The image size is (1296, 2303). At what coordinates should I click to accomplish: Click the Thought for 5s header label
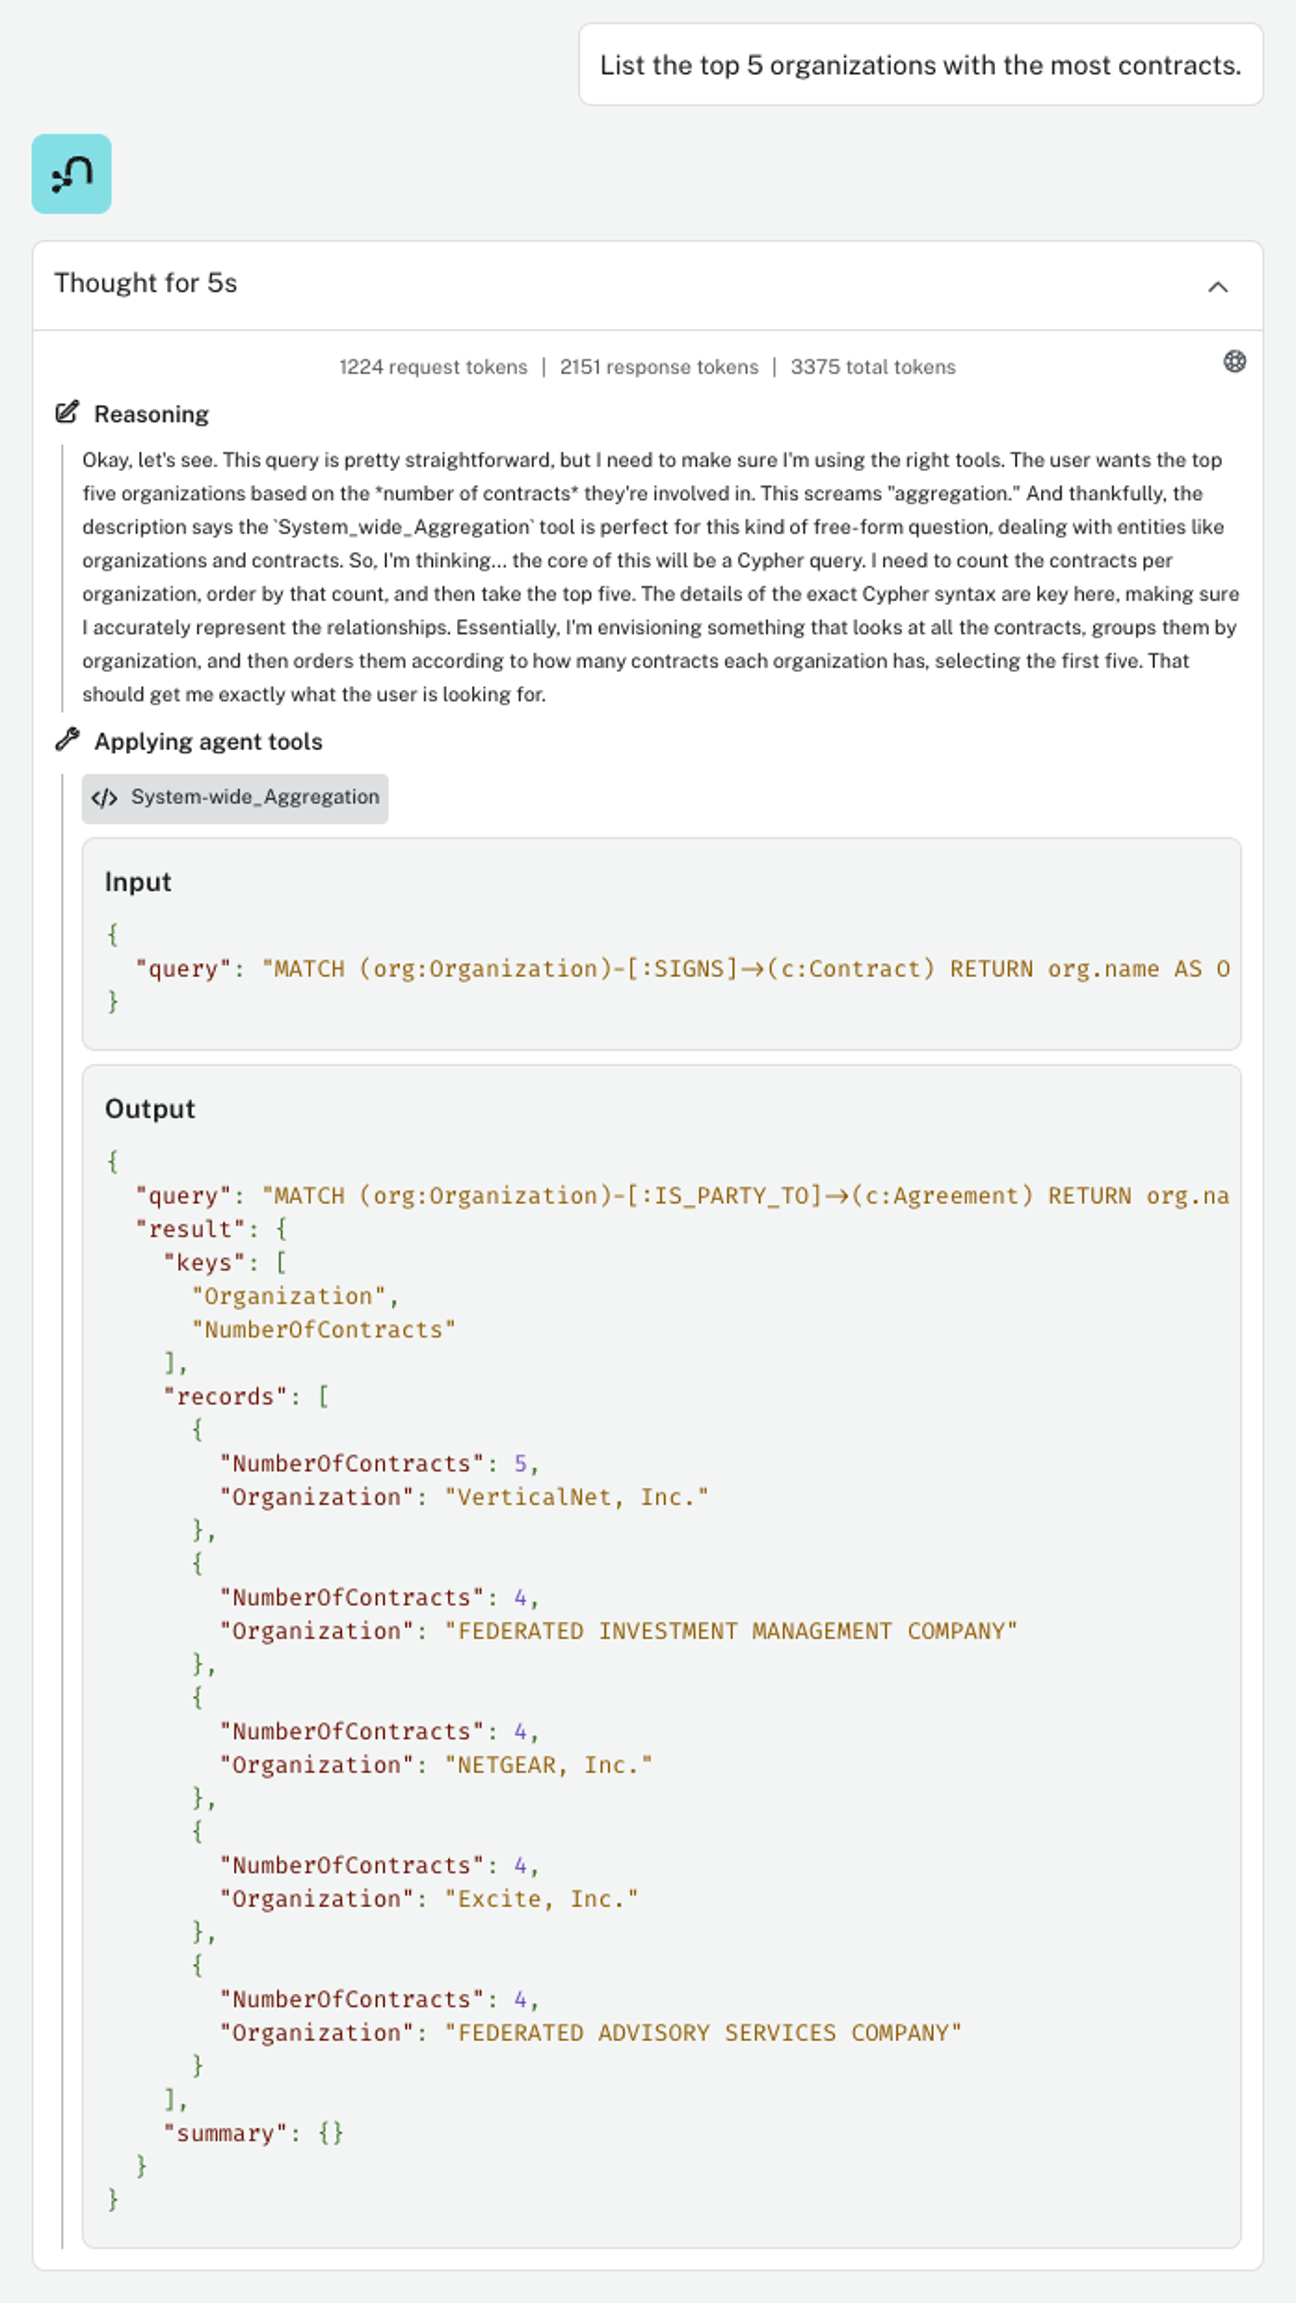point(144,283)
